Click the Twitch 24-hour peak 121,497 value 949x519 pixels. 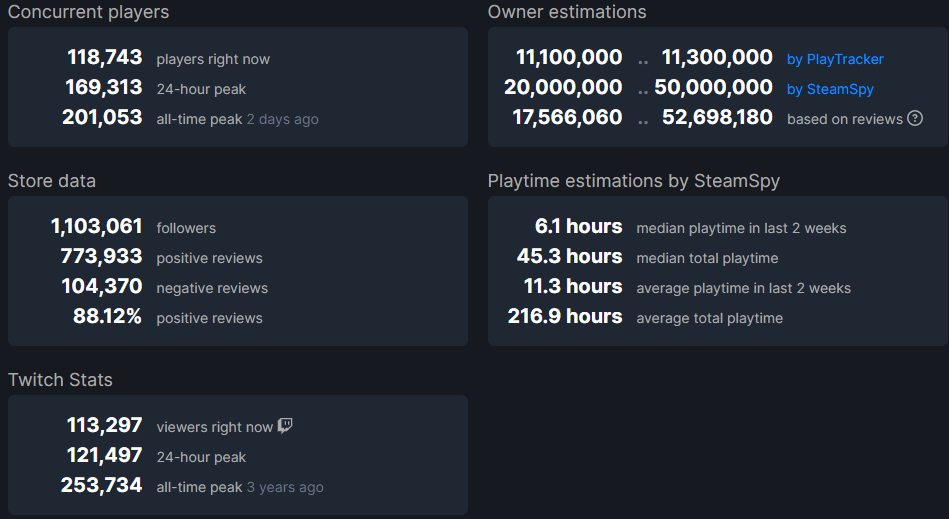point(105,455)
